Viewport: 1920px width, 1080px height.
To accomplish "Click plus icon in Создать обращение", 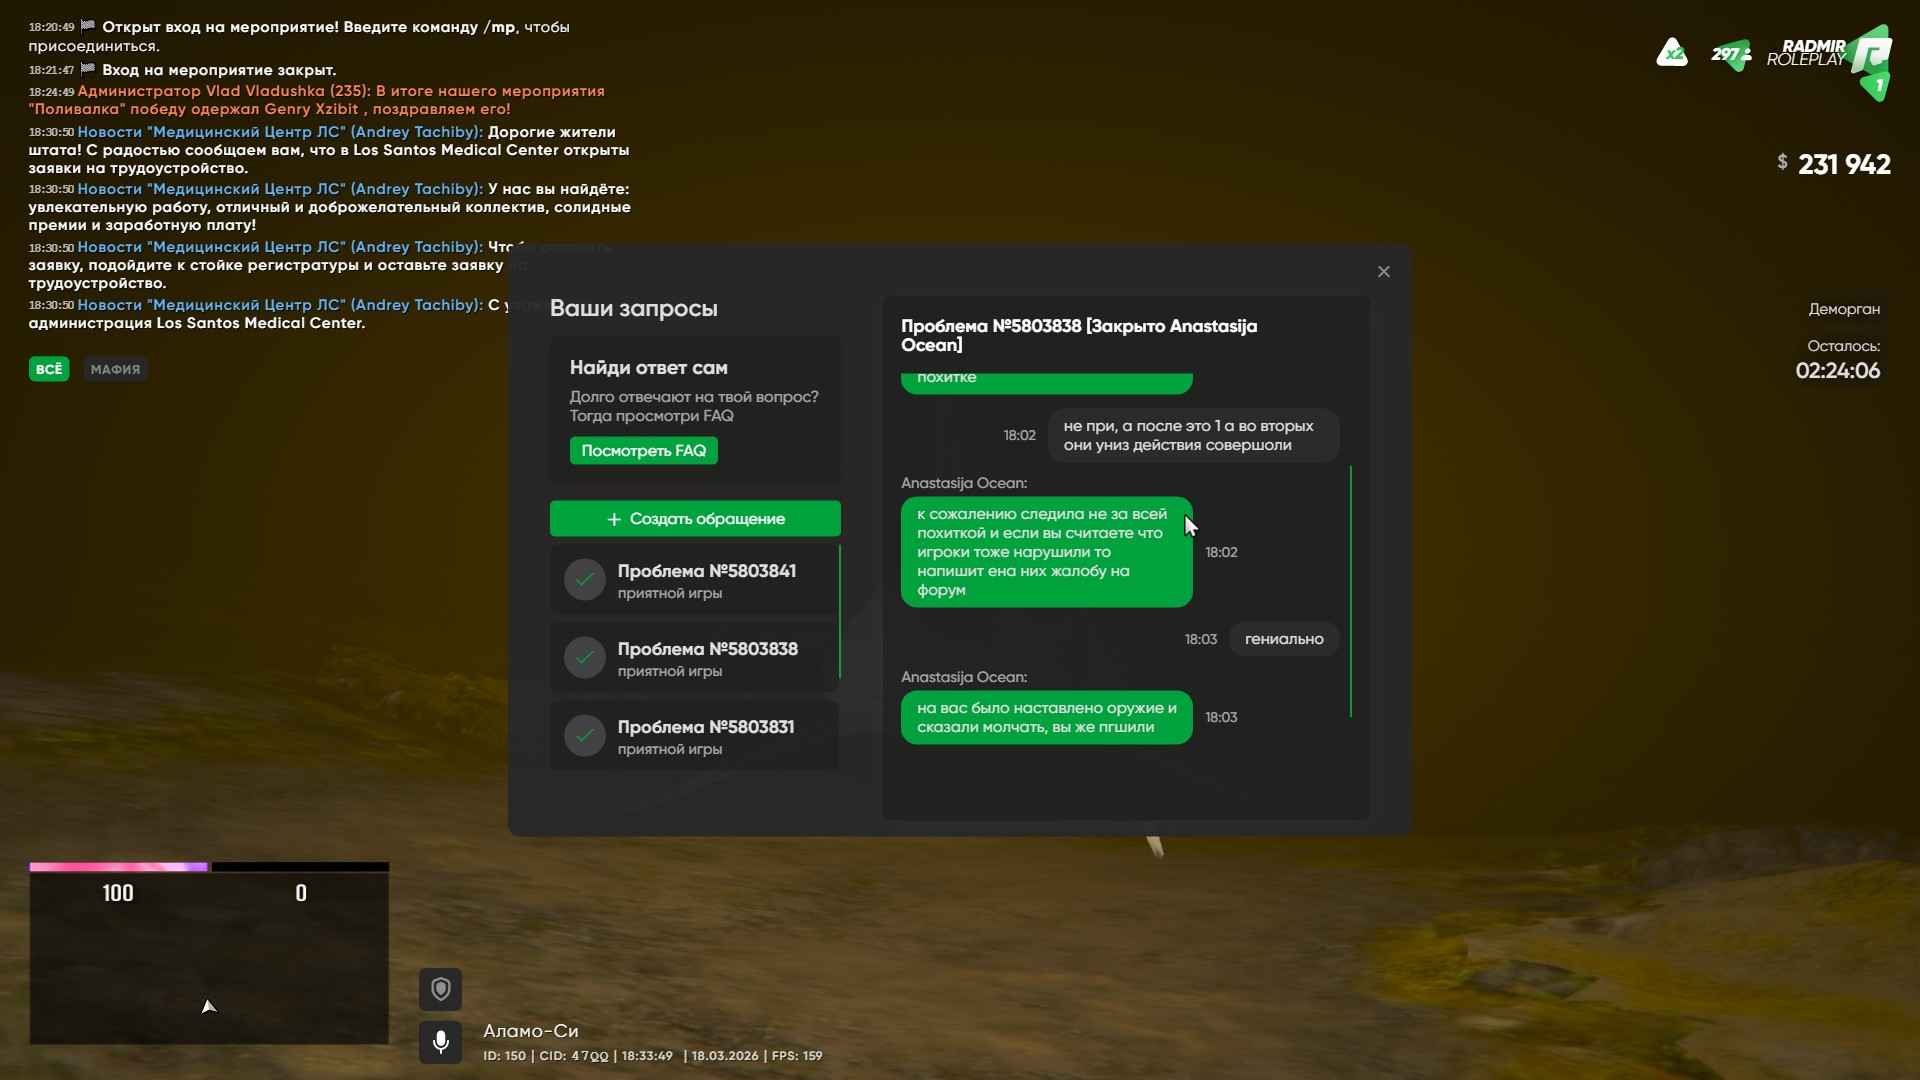I will pos(614,519).
